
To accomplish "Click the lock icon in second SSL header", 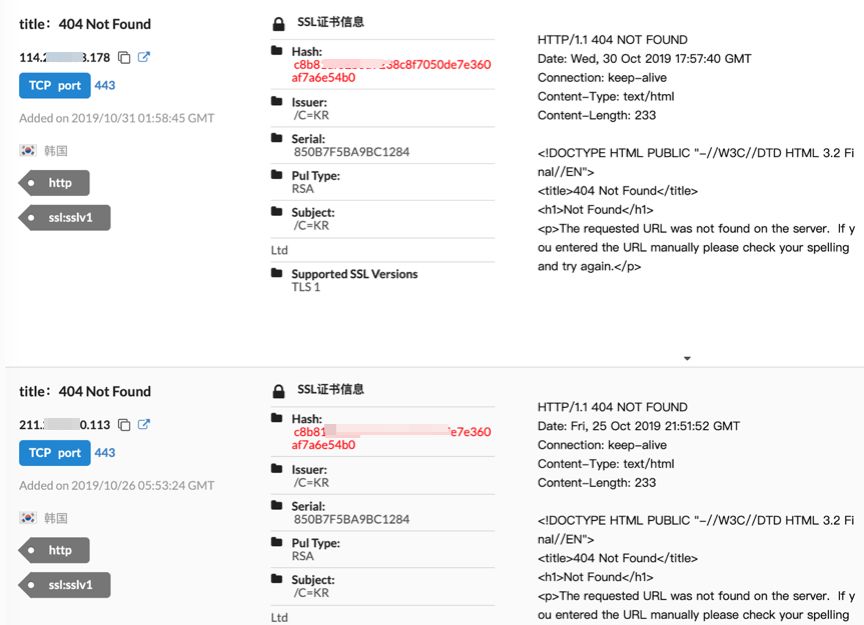I will tap(278, 391).
